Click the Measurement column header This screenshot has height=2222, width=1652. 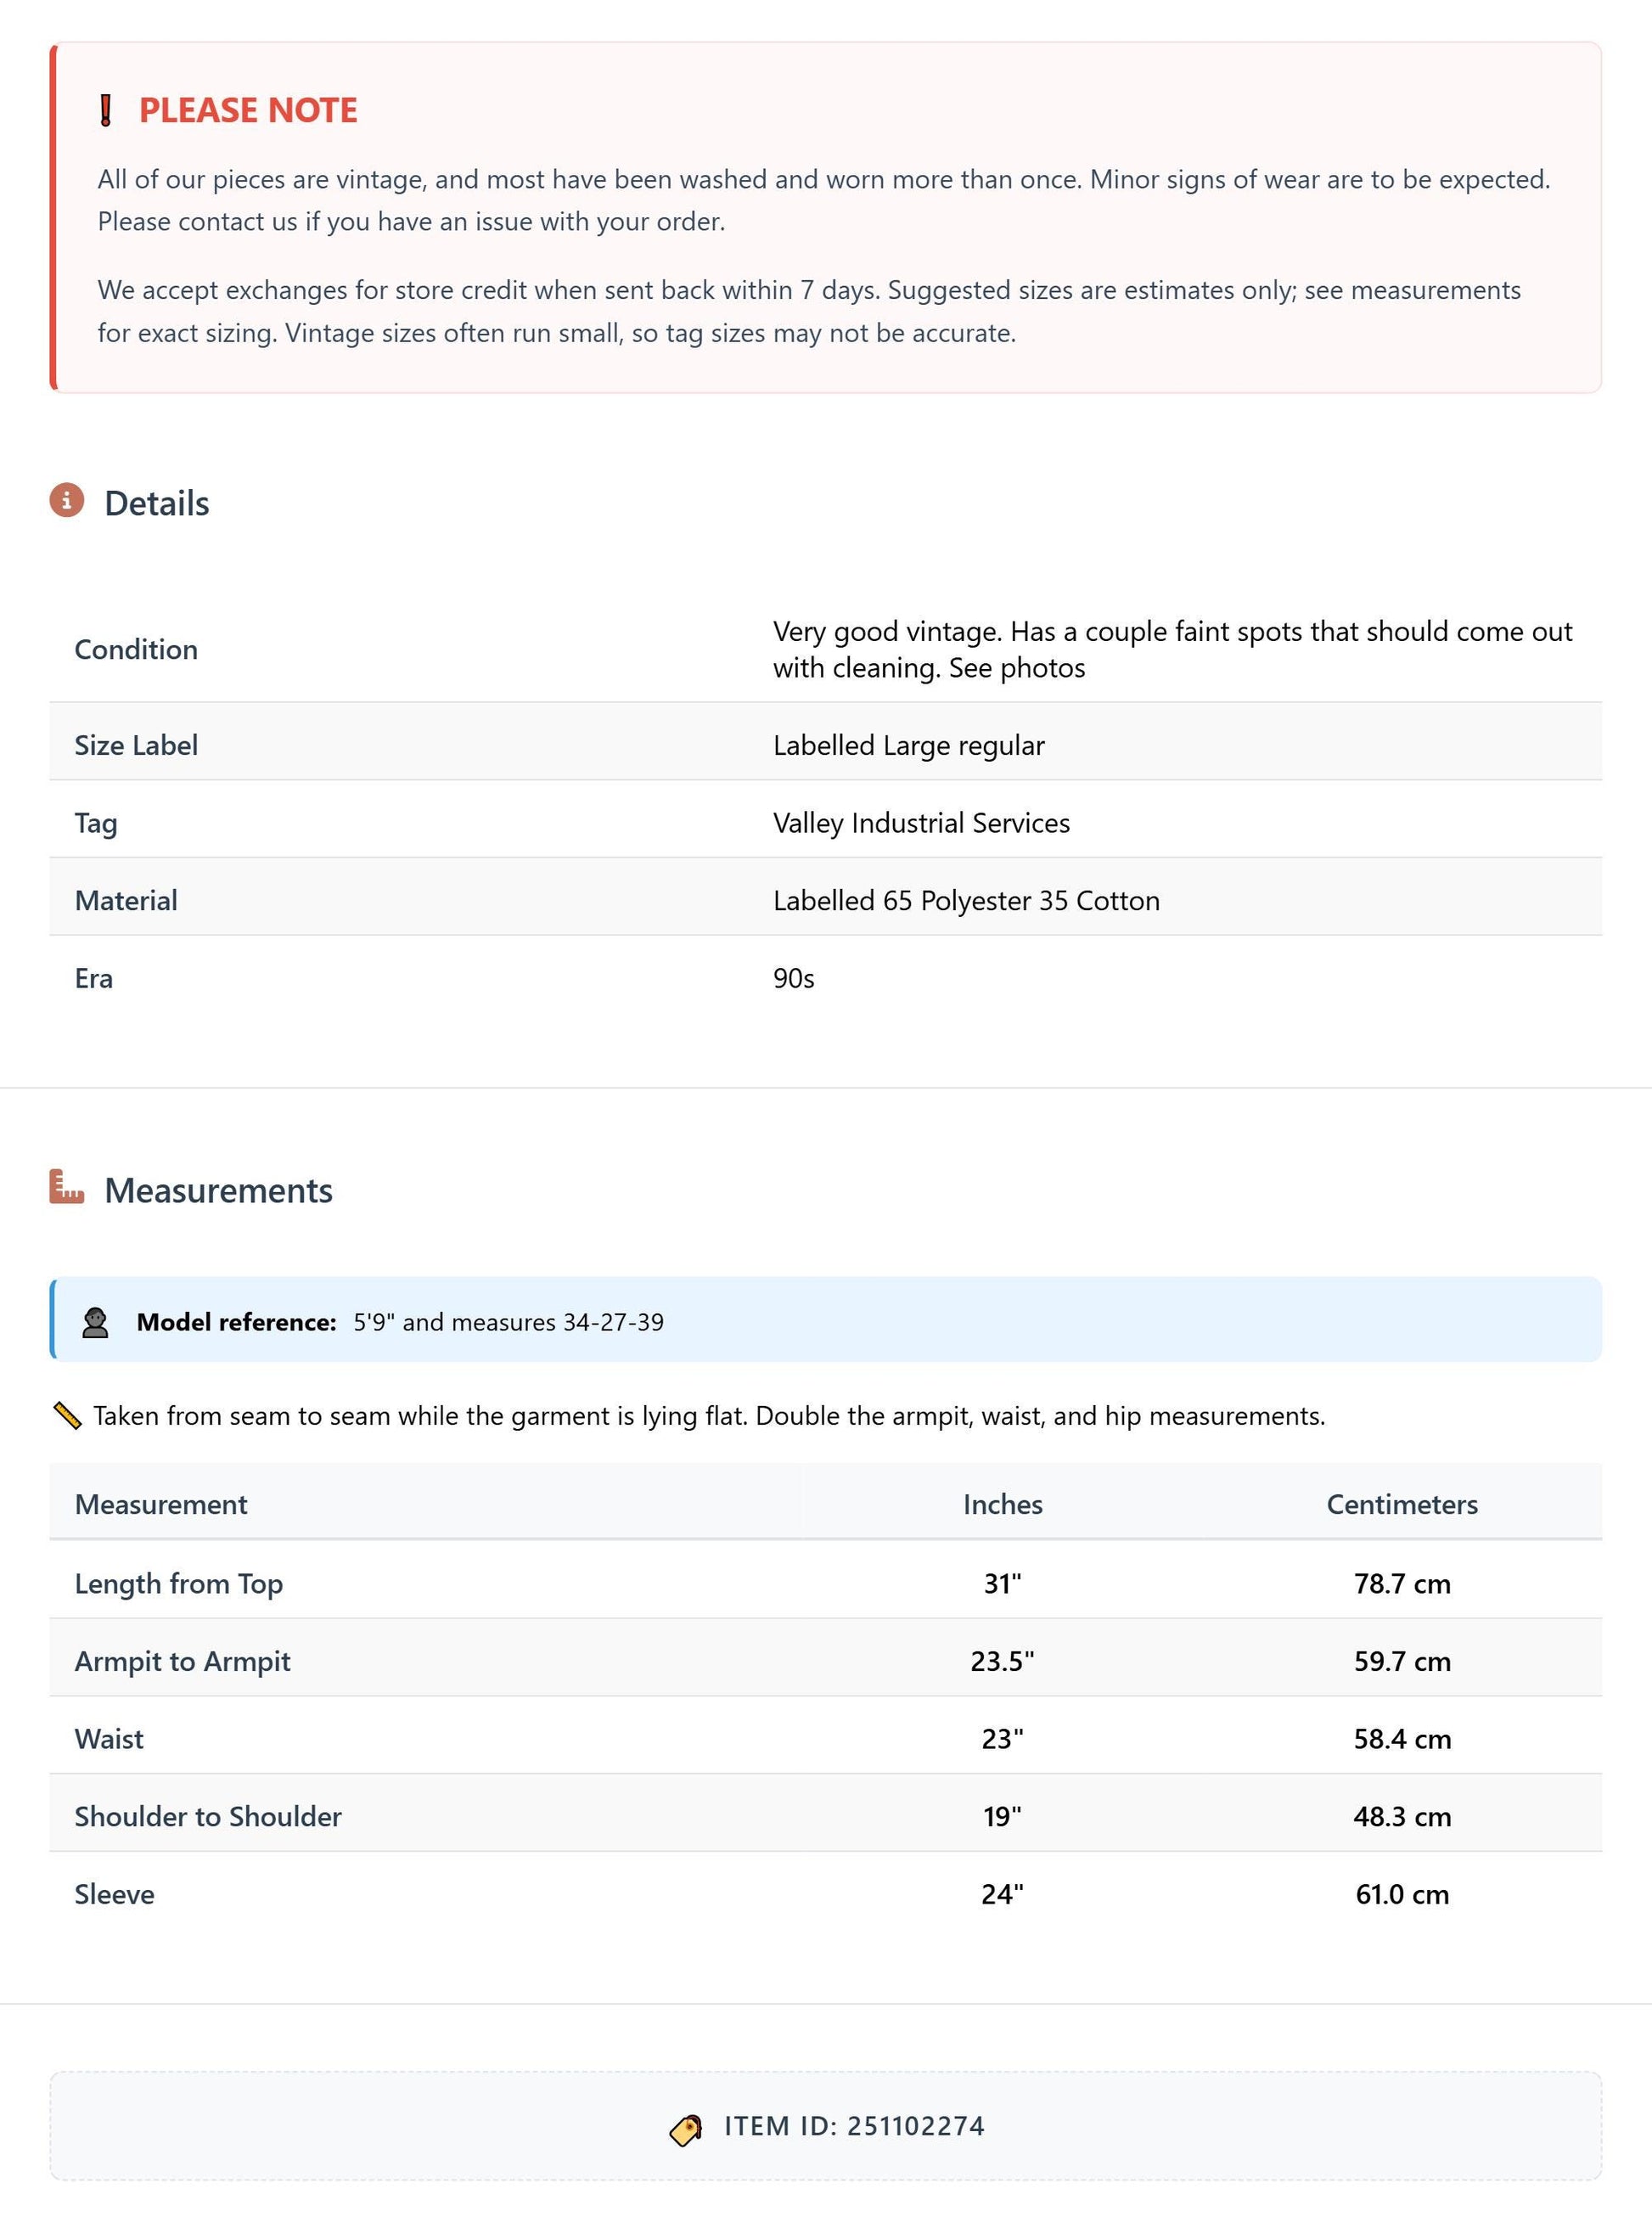click(161, 1504)
